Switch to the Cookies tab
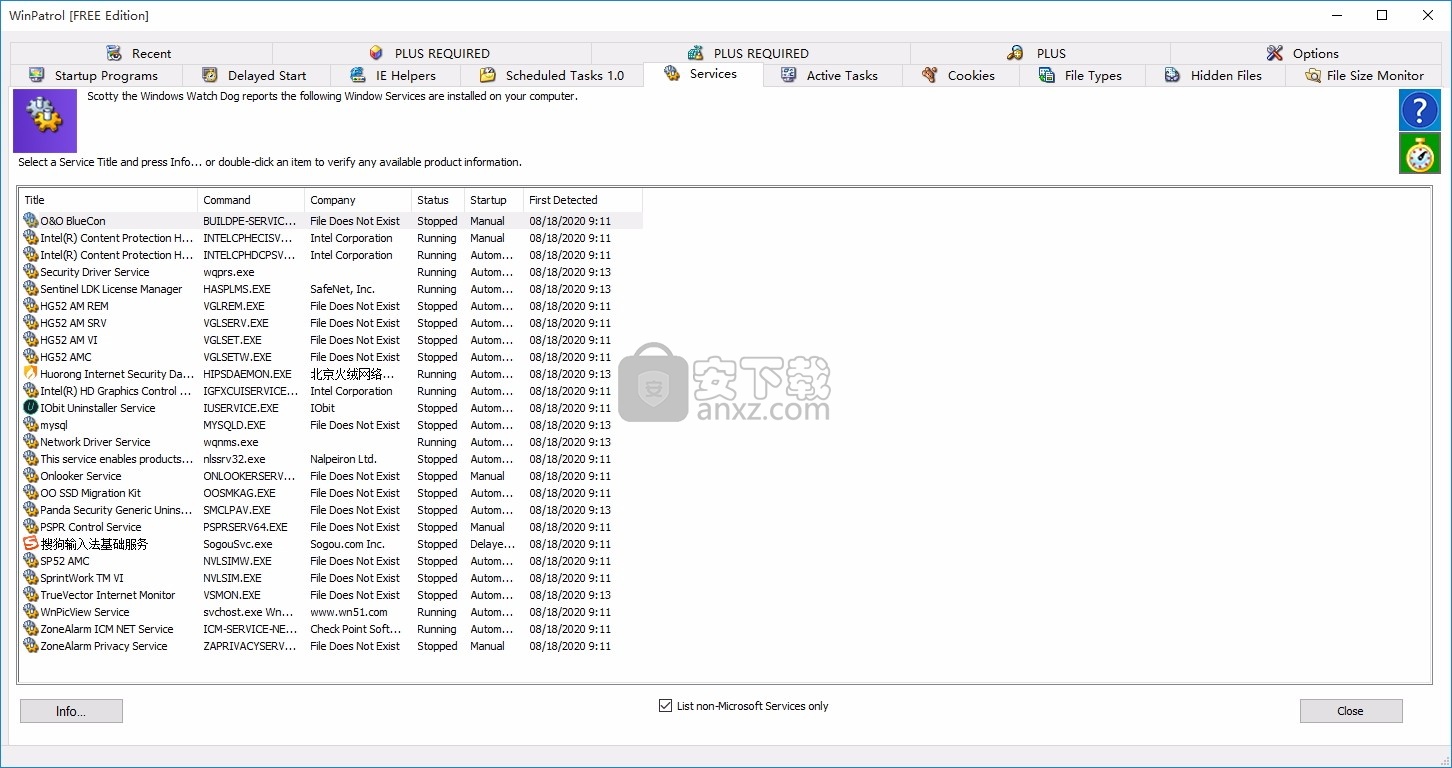Image resolution: width=1452 pixels, height=768 pixels. 961,75
